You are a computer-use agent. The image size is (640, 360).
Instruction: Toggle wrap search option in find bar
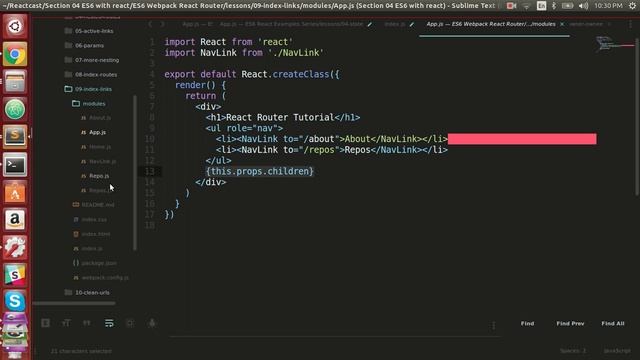tap(109, 323)
